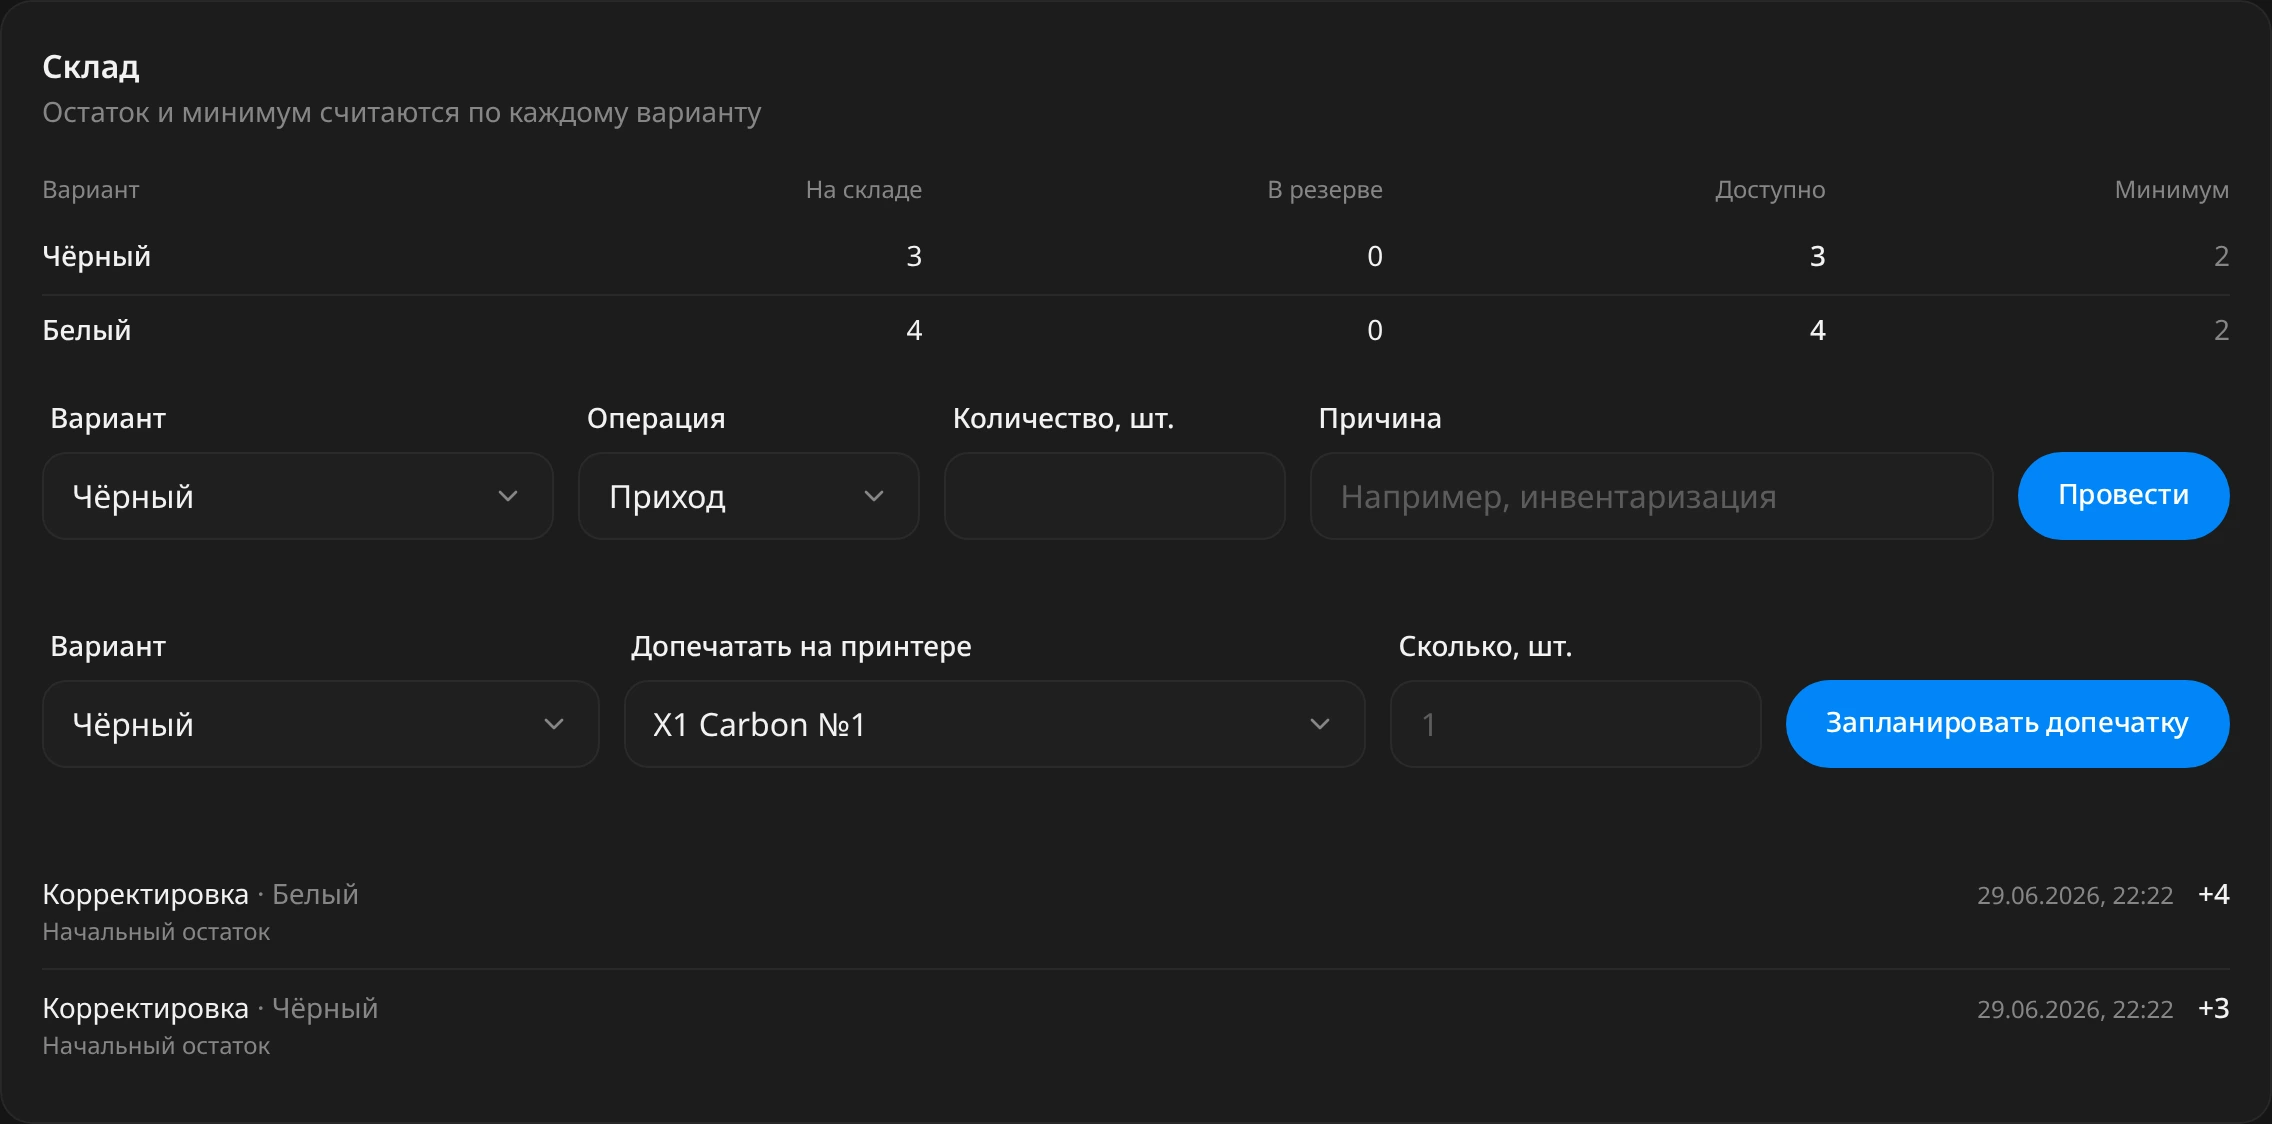Click the На складе value 3 for Чёрный
This screenshot has width=2272, height=1124.
tap(914, 257)
